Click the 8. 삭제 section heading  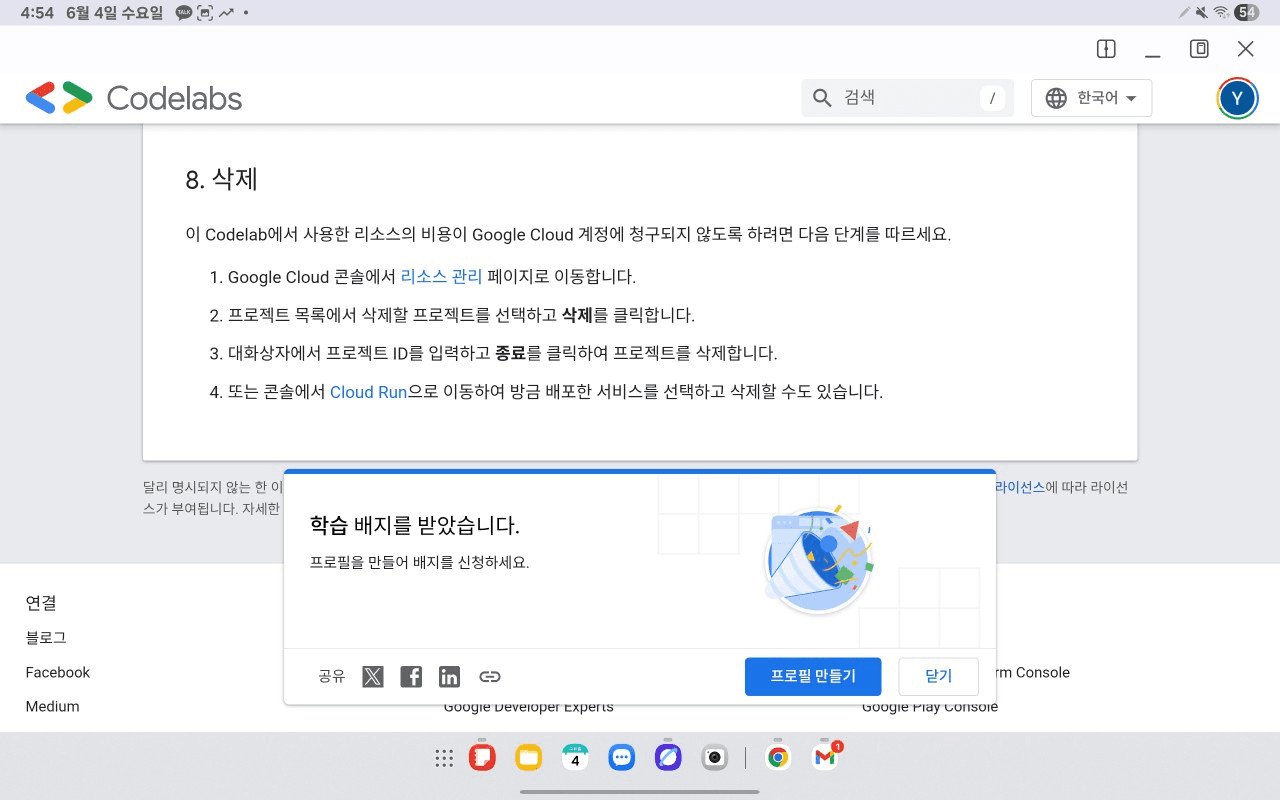[222, 180]
